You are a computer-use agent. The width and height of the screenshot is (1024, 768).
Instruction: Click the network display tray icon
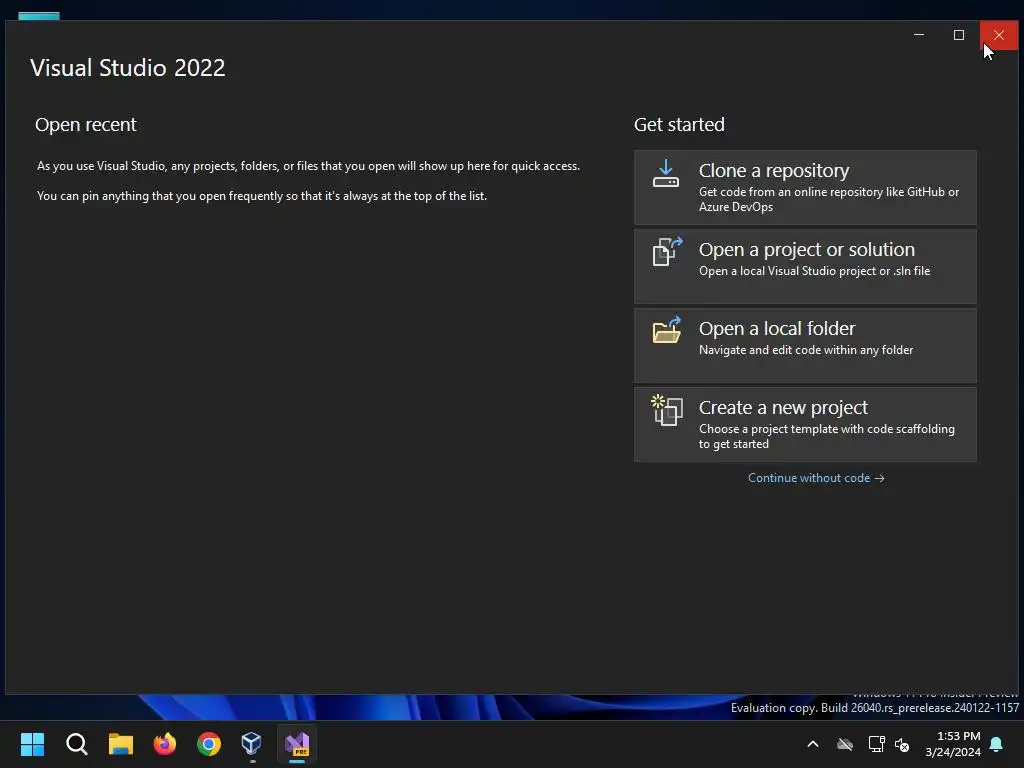pos(876,744)
